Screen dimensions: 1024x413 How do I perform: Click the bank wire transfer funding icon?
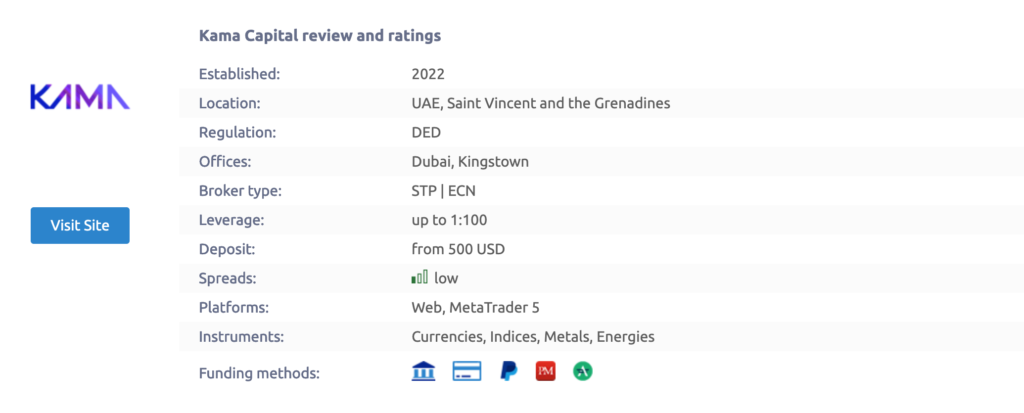(x=424, y=372)
